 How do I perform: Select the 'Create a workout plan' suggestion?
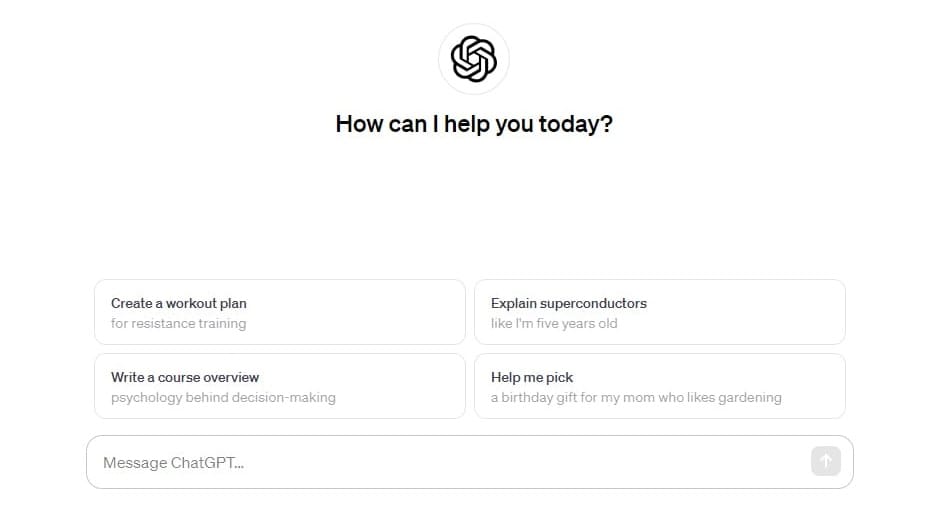(280, 312)
